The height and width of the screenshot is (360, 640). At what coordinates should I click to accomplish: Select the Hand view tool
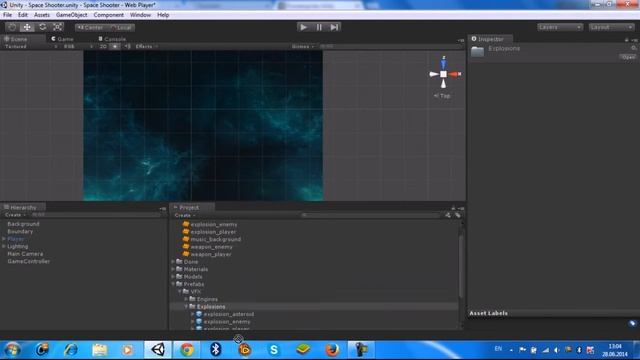[12, 27]
